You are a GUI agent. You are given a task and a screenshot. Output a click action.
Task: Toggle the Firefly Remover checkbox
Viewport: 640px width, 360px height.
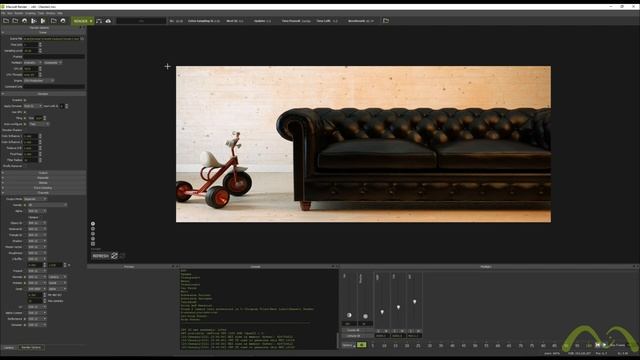click(x=25, y=166)
